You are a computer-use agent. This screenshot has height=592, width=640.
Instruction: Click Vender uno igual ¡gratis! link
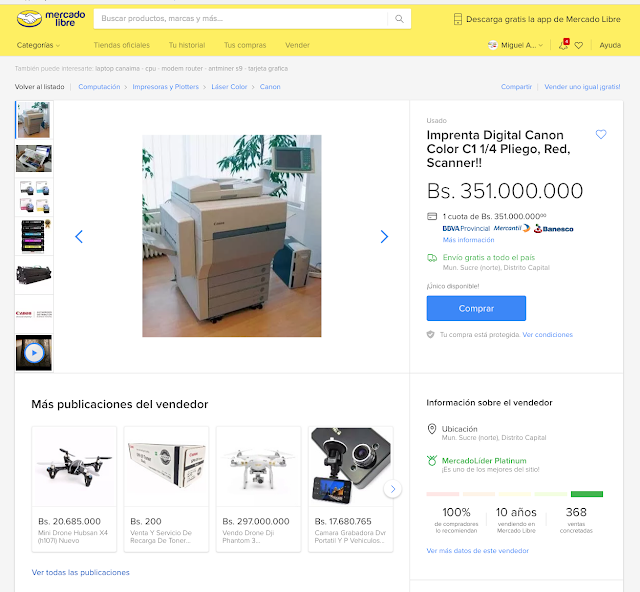click(582, 87)
